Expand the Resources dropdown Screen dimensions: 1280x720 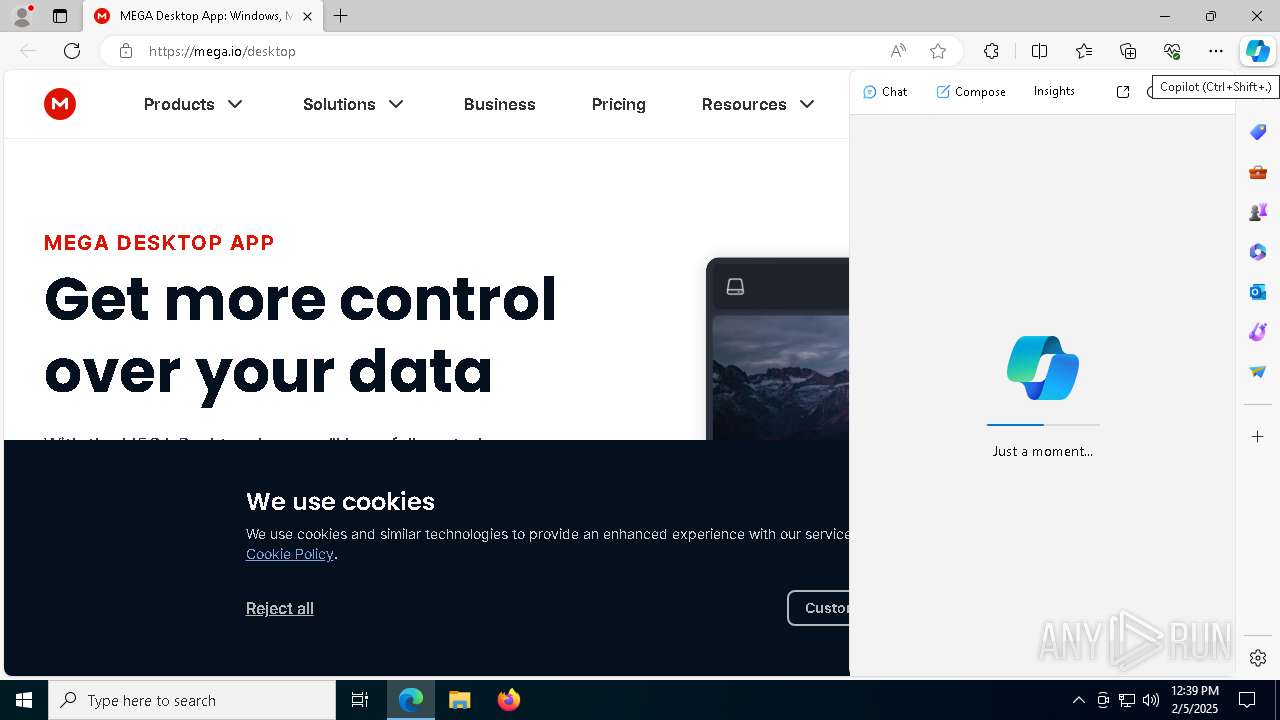(758, 104)
